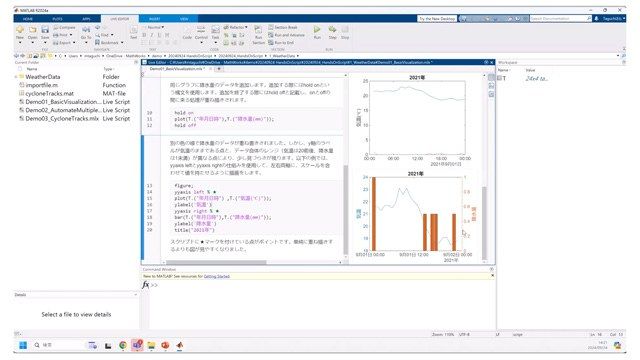Run the live script with the green Run icon
640x360 pixels.
pos(317,29)
